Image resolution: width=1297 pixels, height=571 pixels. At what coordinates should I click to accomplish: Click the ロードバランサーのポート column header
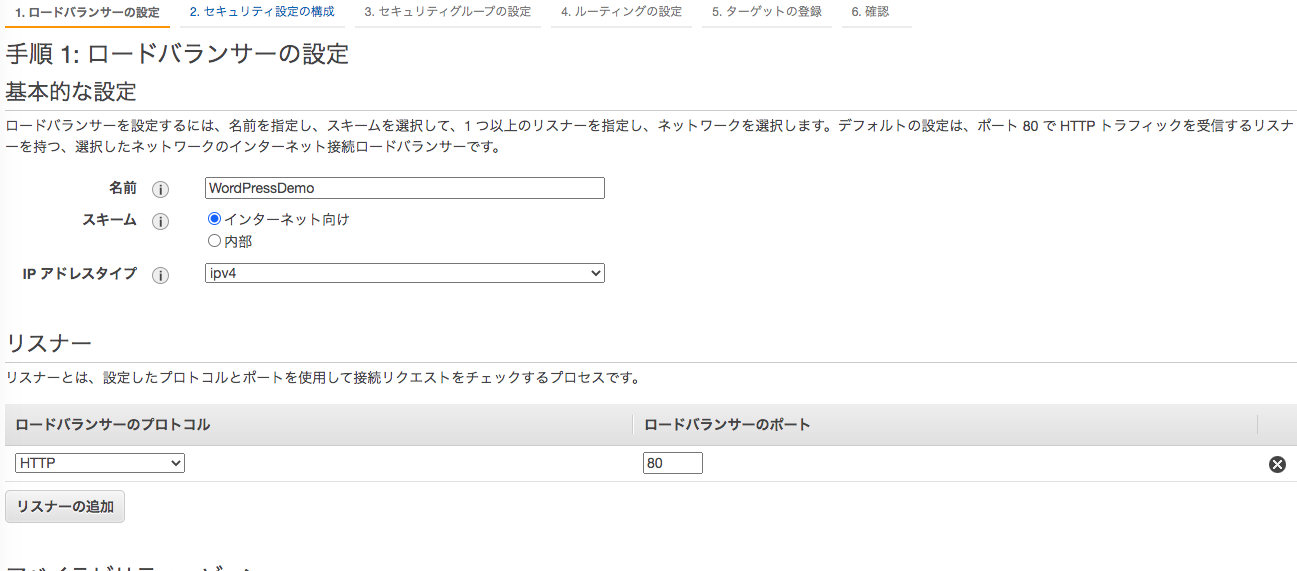727,424
